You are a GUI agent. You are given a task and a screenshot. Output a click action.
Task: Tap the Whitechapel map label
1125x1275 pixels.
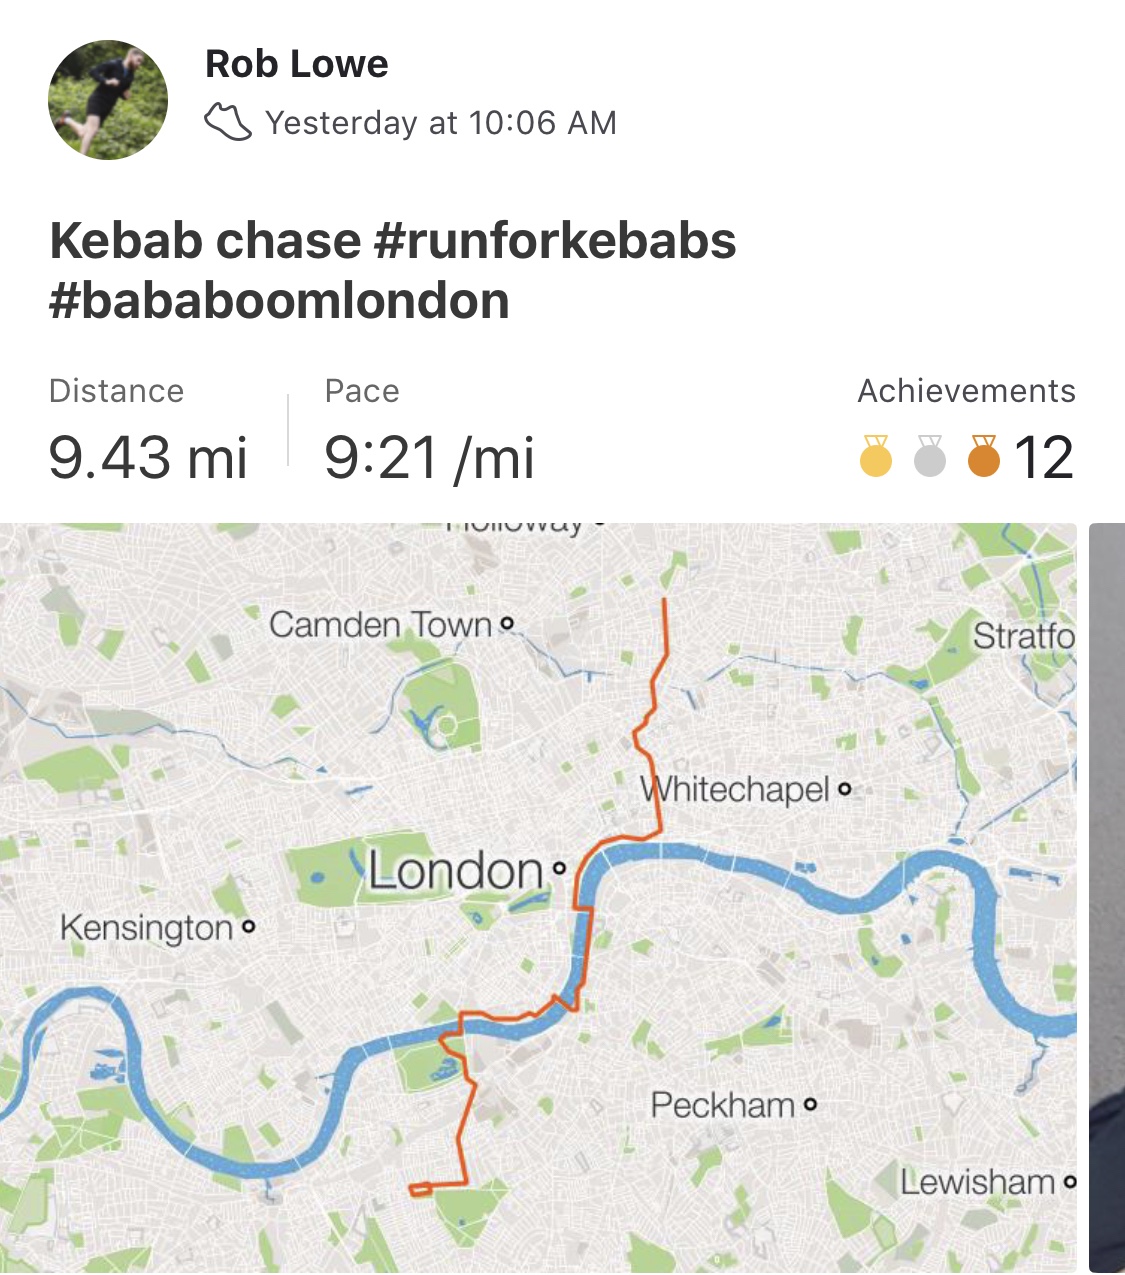coord(735,790)
